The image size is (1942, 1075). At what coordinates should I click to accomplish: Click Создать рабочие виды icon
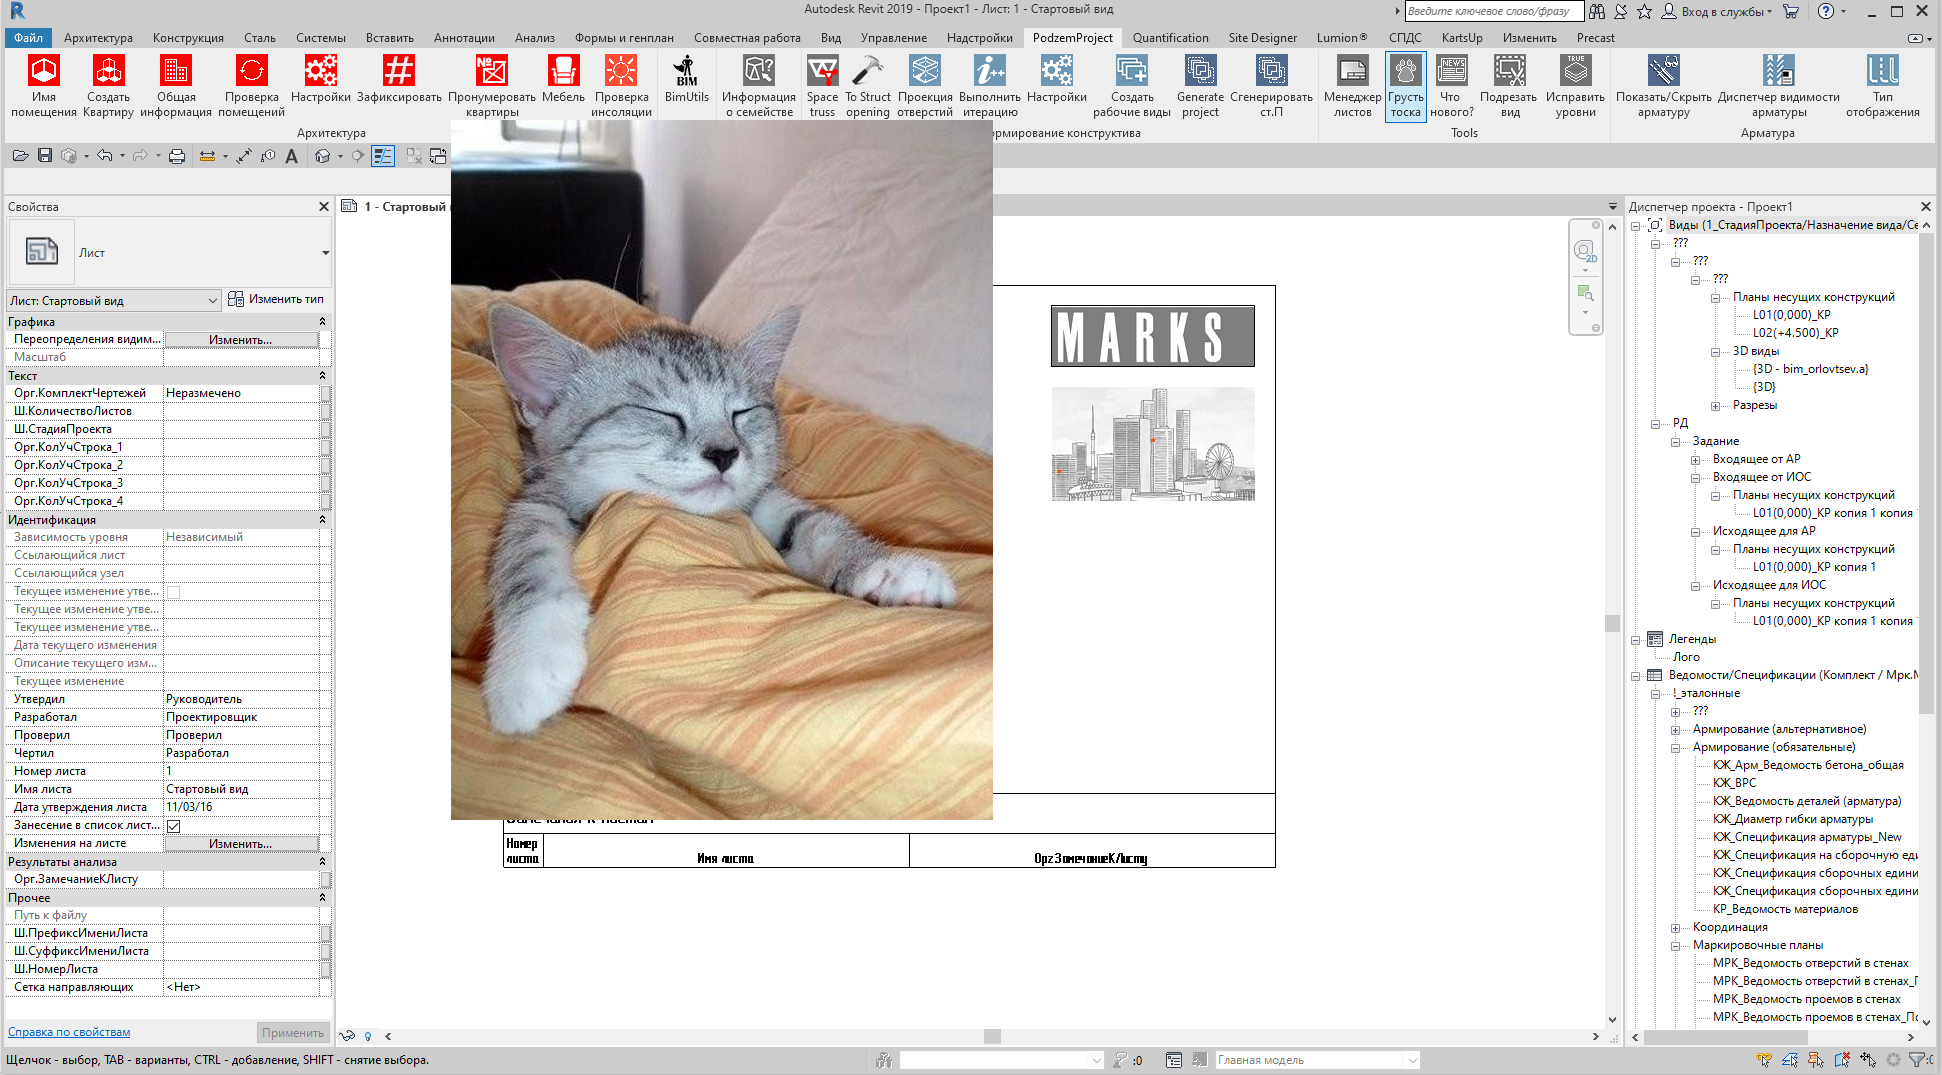point(1131,71)
